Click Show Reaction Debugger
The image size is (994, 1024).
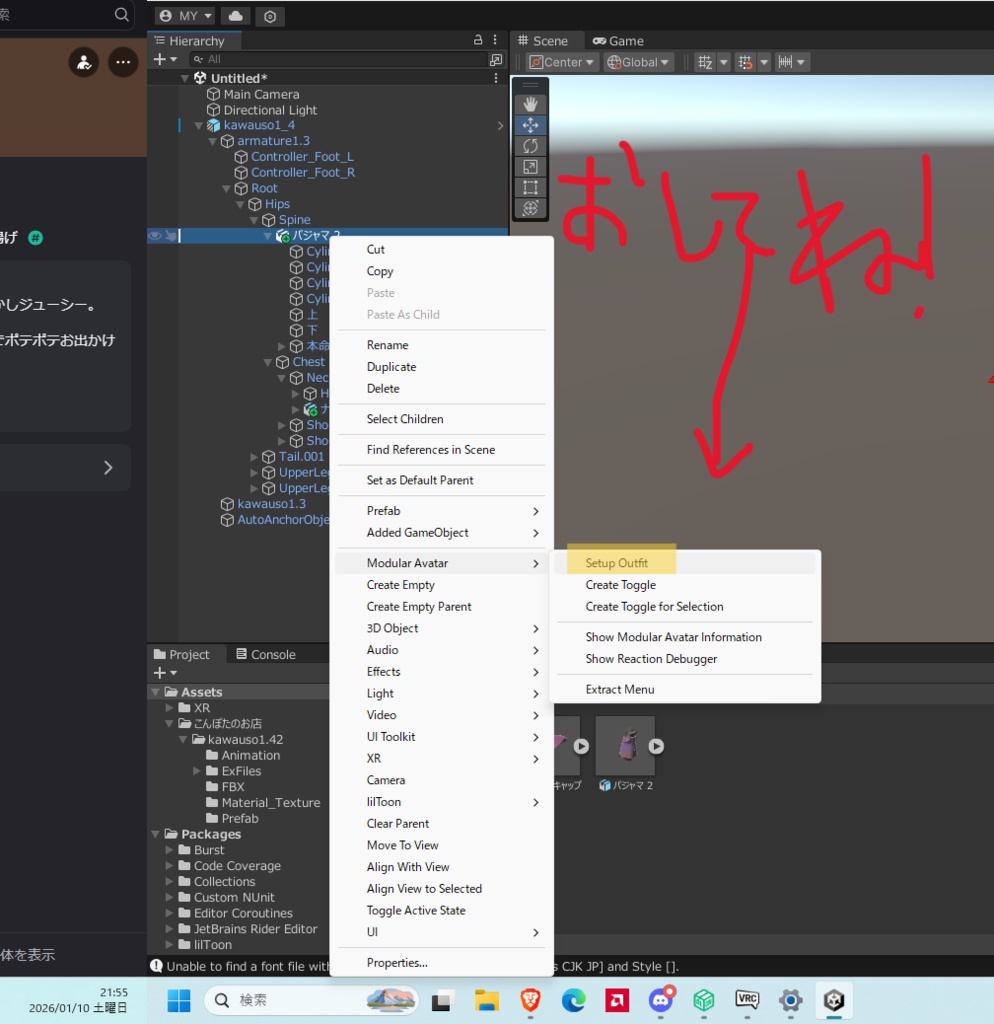point(685,658)
